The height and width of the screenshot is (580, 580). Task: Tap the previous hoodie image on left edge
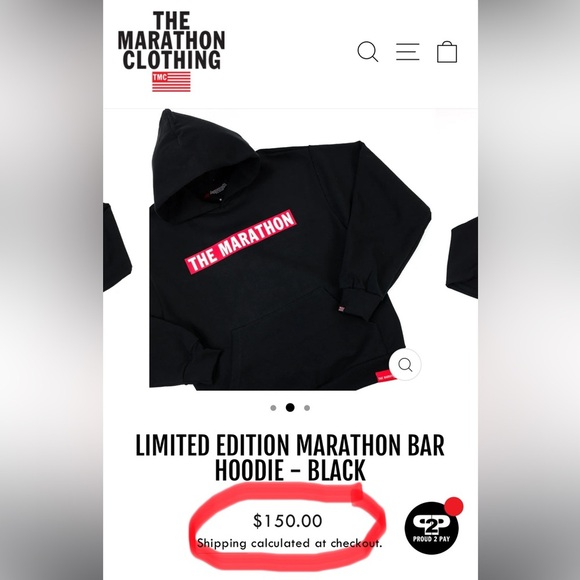(x=117, y=247)
